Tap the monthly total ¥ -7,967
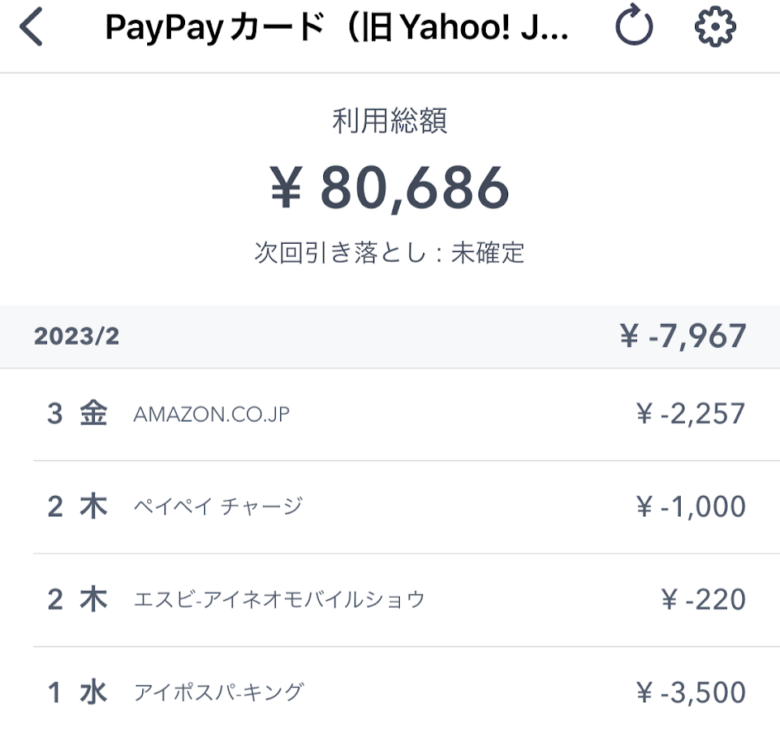Screen dimensions: 780x734 coord(682,336)
